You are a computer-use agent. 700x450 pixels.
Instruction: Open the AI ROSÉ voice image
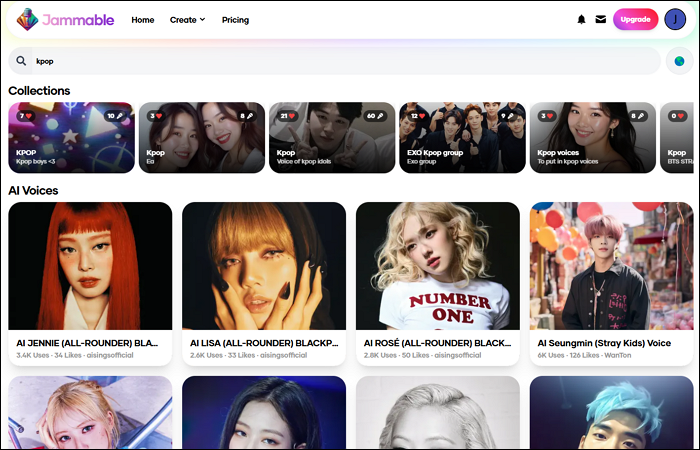(x=438, y=266)
